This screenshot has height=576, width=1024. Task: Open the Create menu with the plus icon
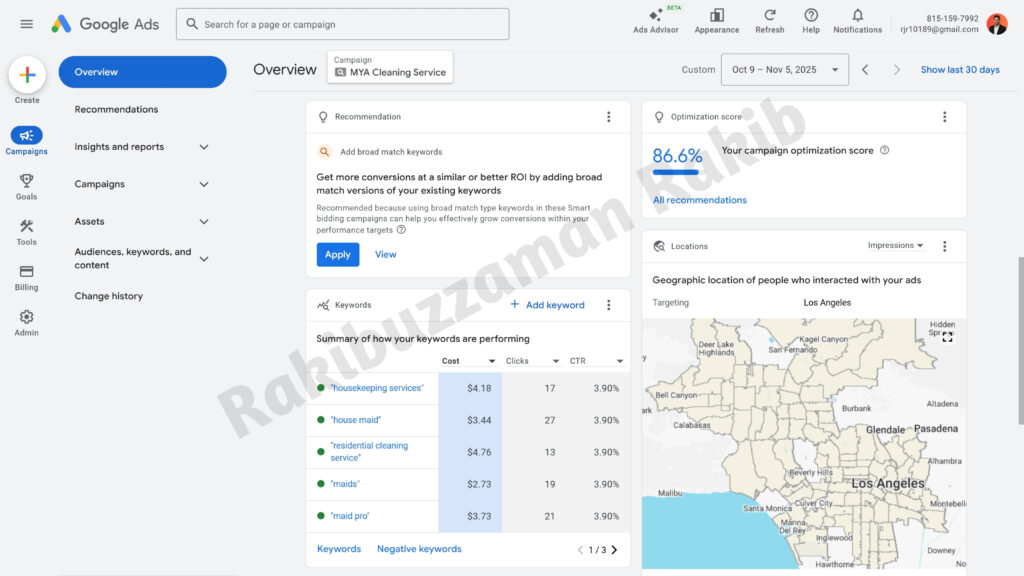click(x=27, y=76)
